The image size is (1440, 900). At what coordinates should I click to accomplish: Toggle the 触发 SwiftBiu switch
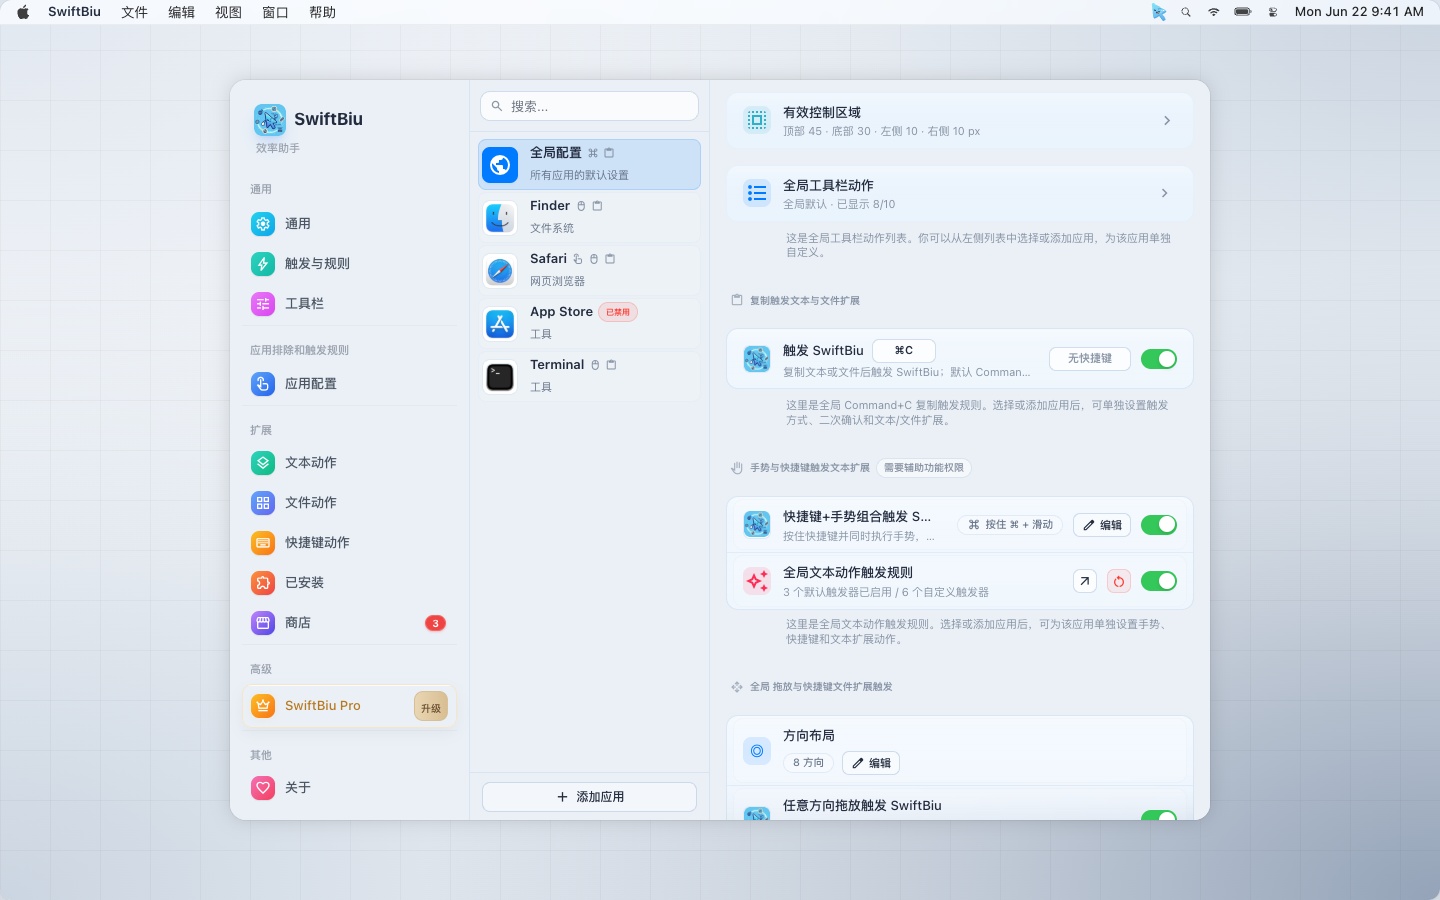(x=1159, y=359)
